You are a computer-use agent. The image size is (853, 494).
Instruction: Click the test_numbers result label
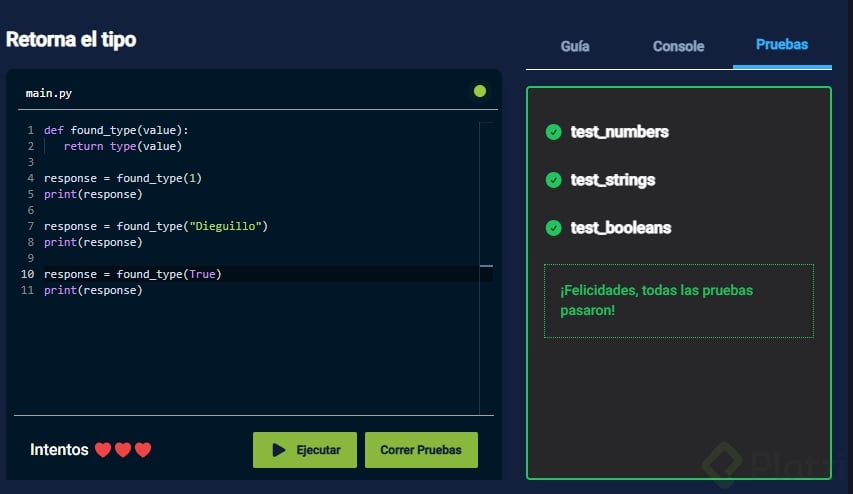pyautogui.click(x=619, y=132)
